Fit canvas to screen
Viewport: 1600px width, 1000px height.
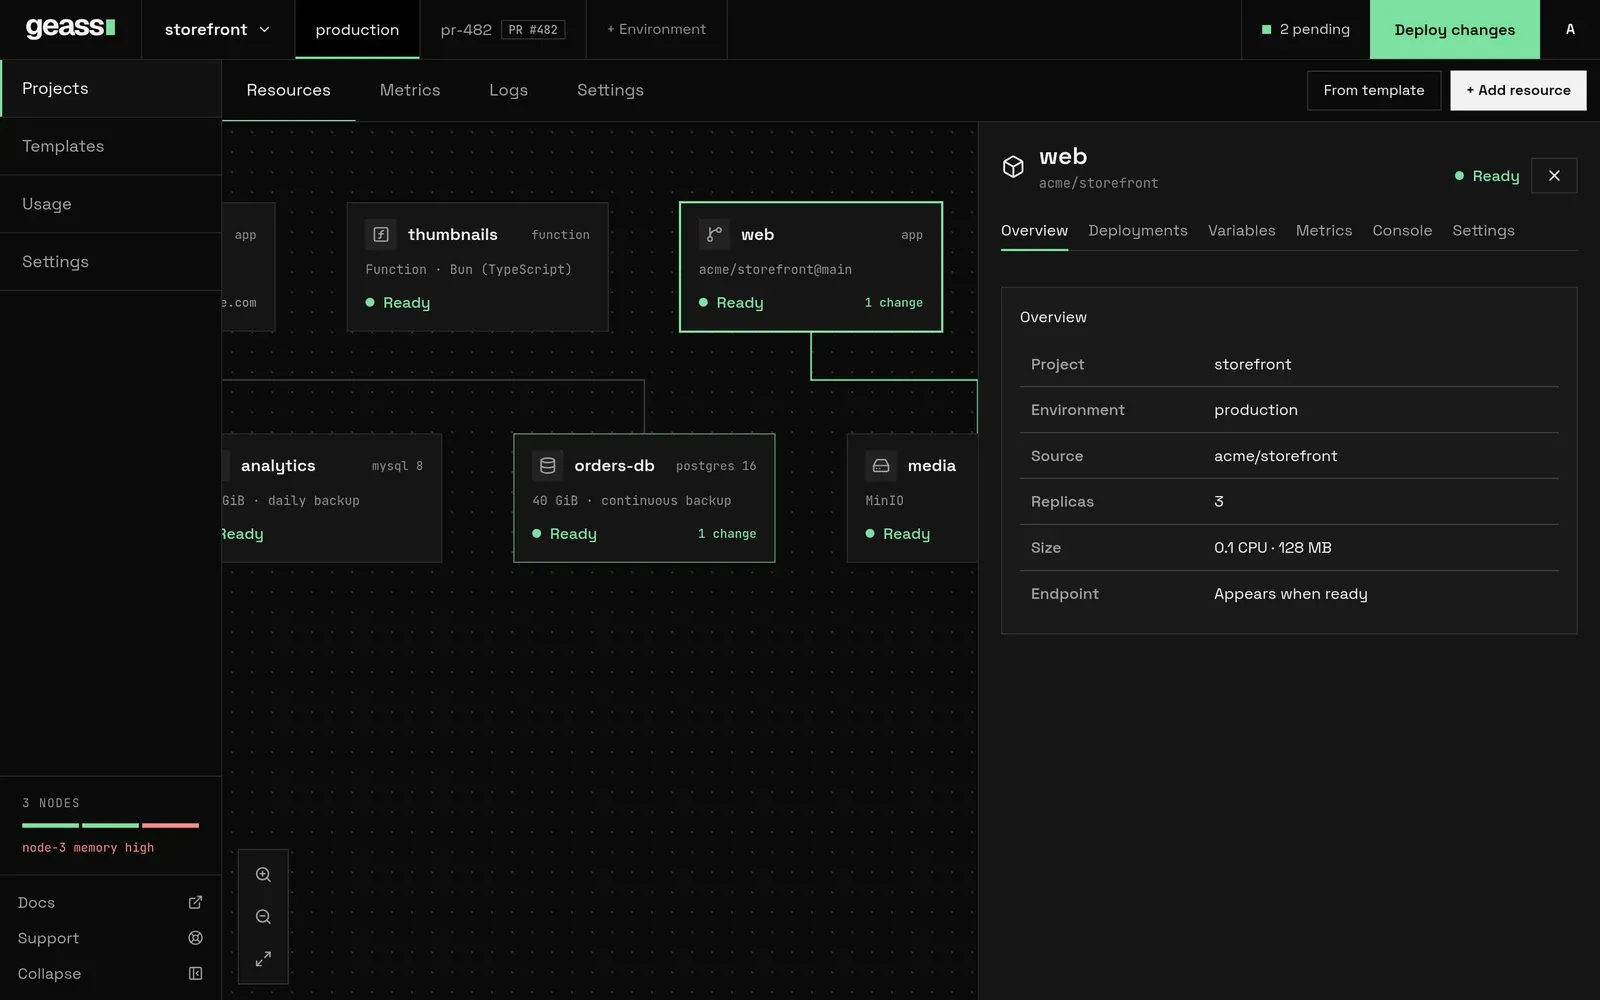click(263, 959)
